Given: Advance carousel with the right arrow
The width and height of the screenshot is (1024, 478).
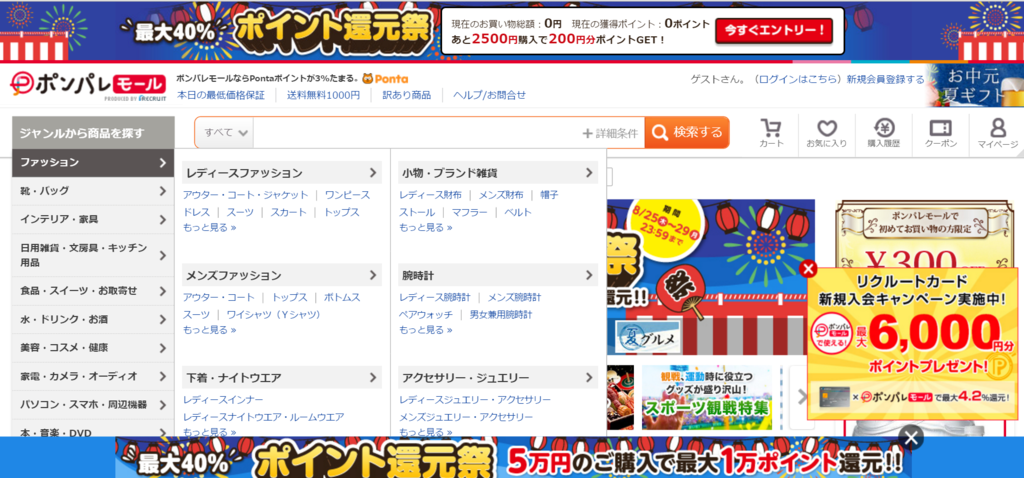Looking at the screenshot, I should (803, 396).
